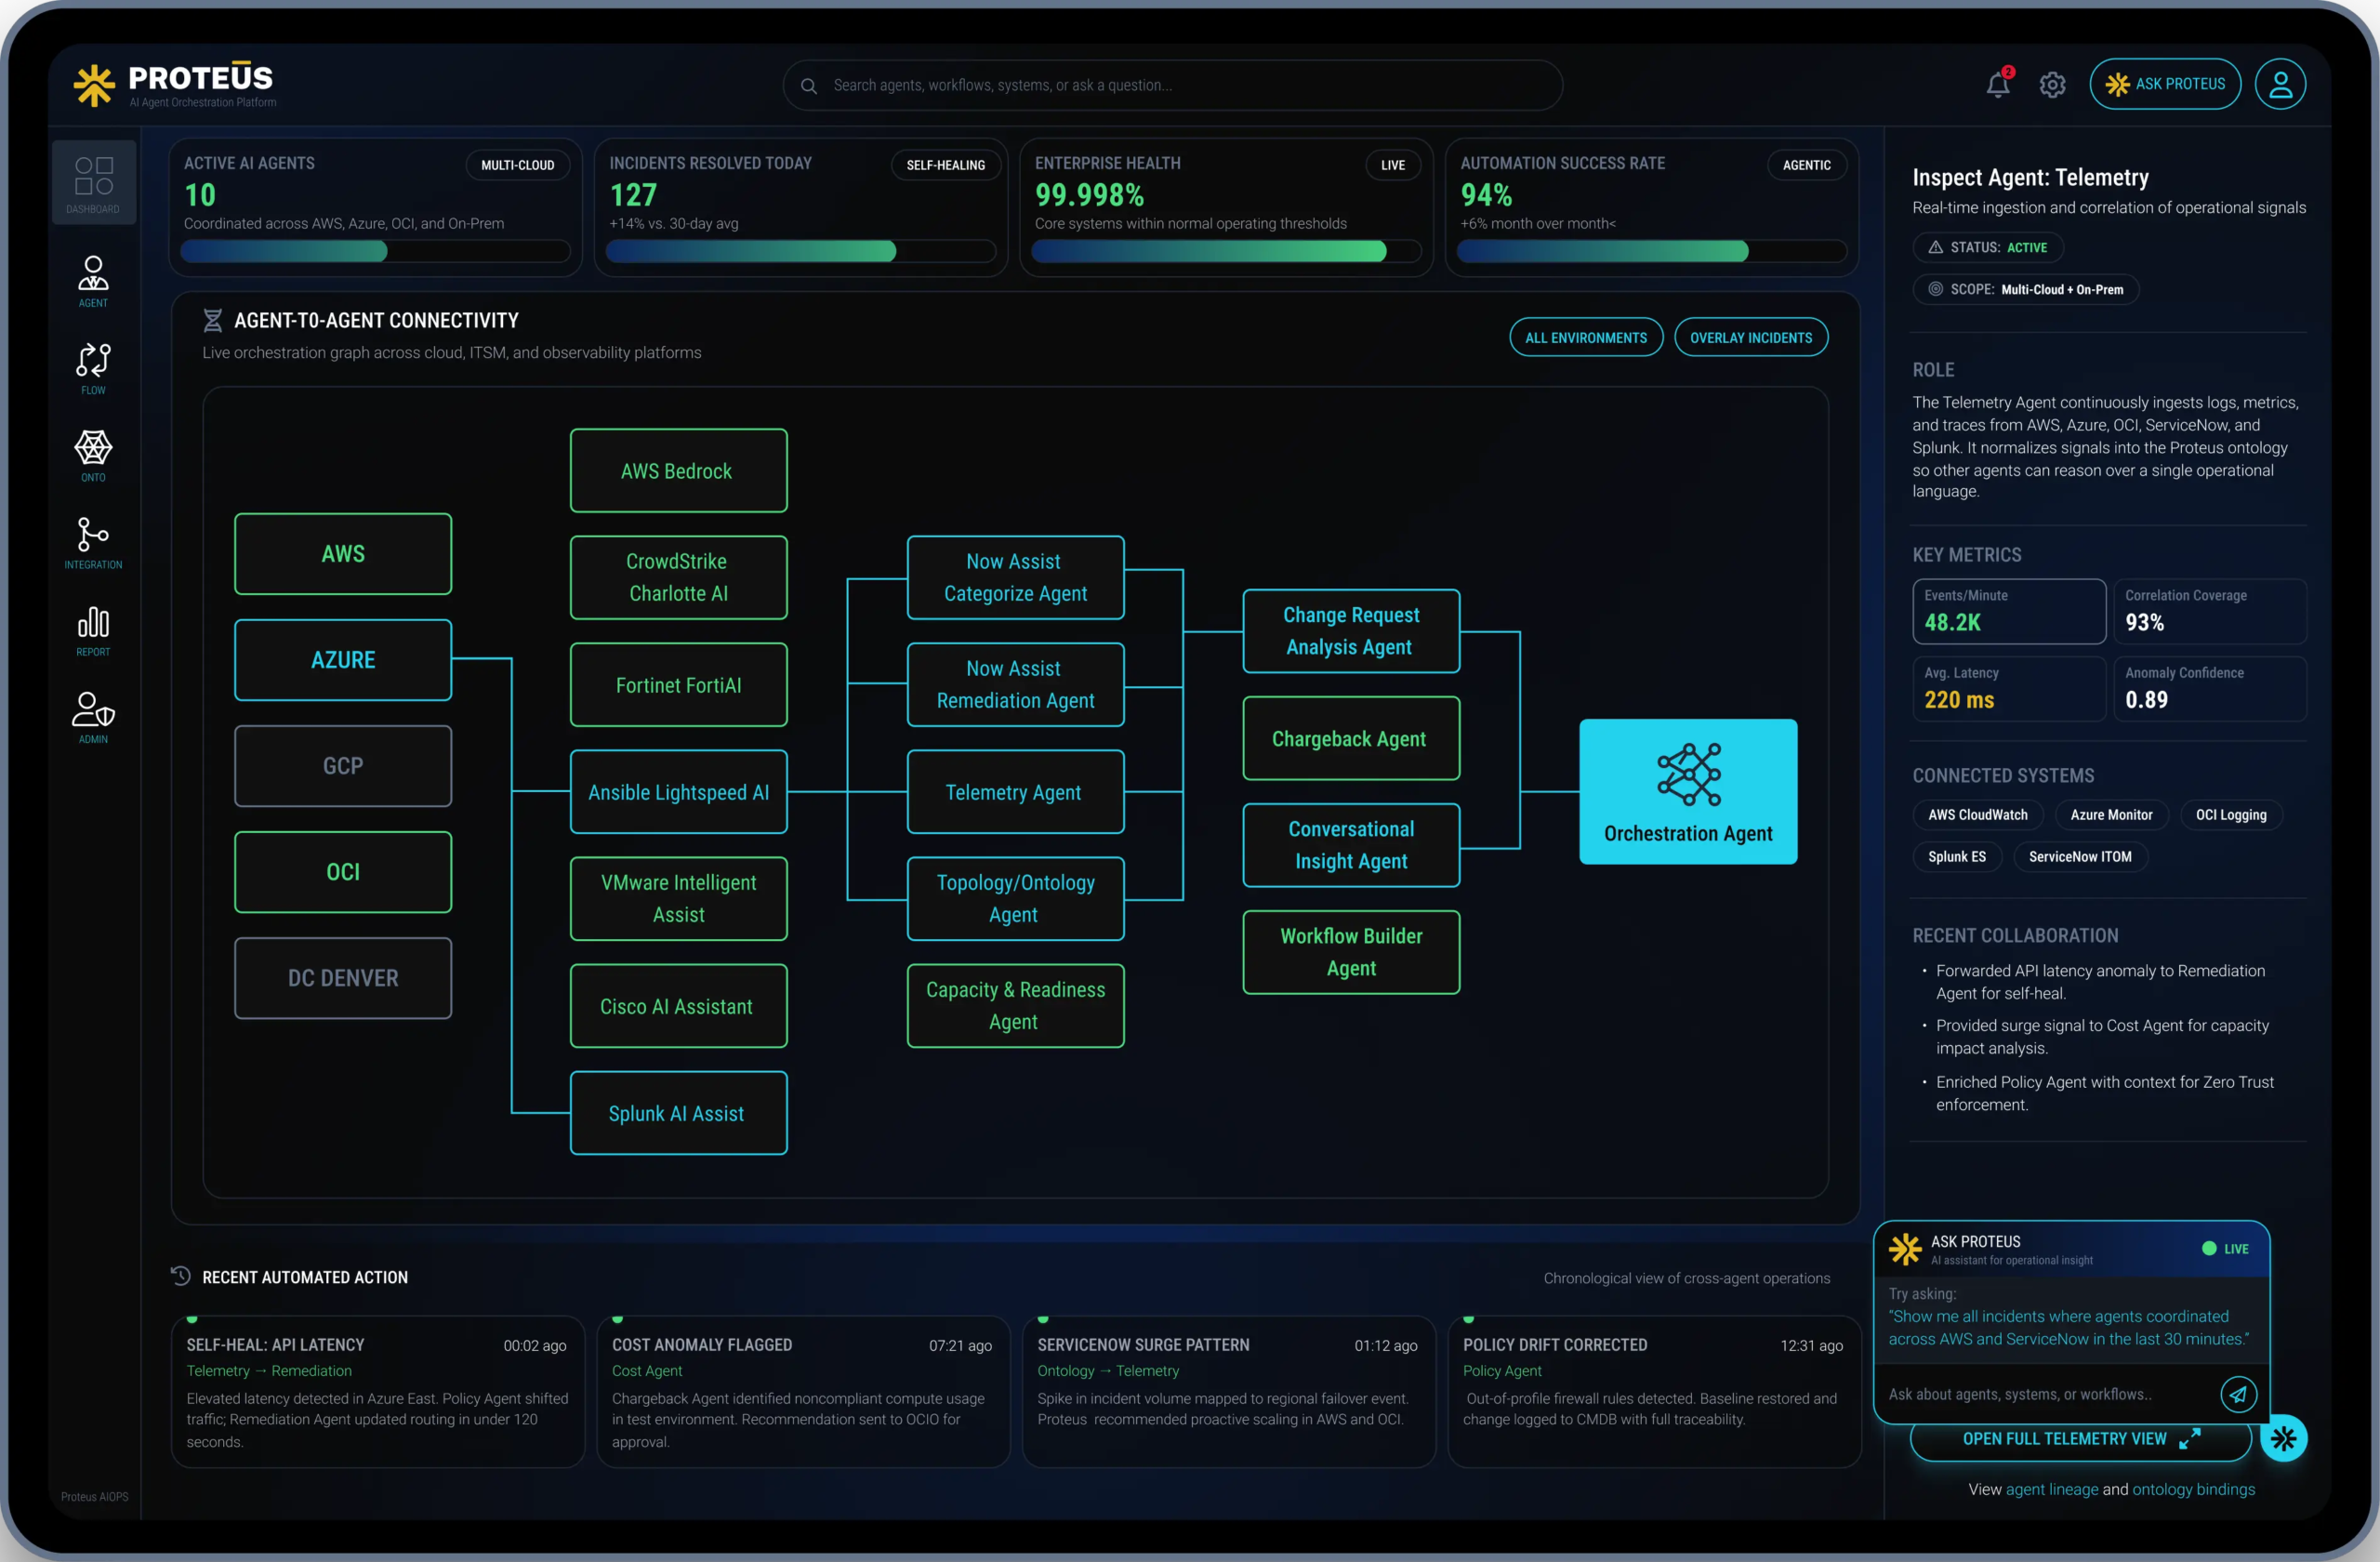Open settings gear icon
The image size is (2380, 1562).
[x=2052, y=85]
